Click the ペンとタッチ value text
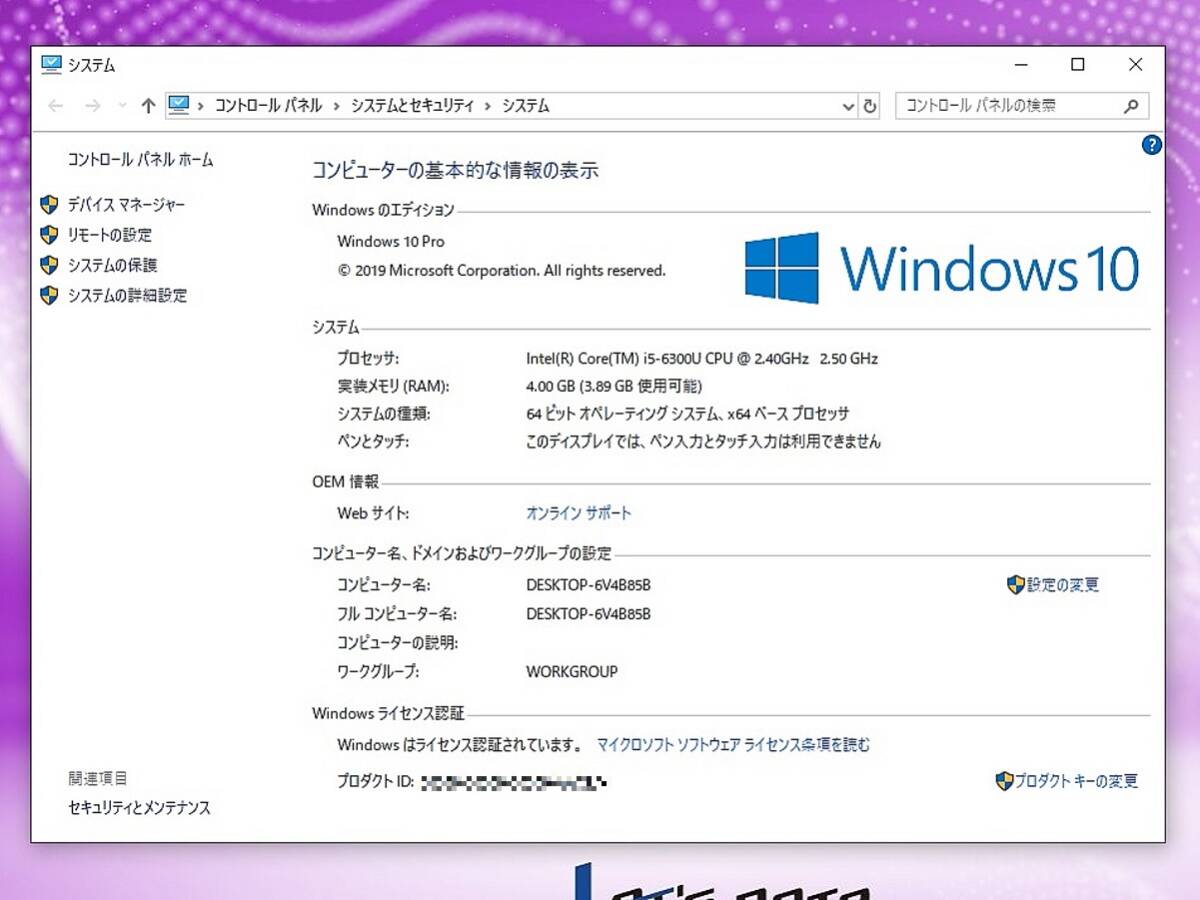This screenshot has width=1200, height=900. pyautogui.click(x=703, y=441)
